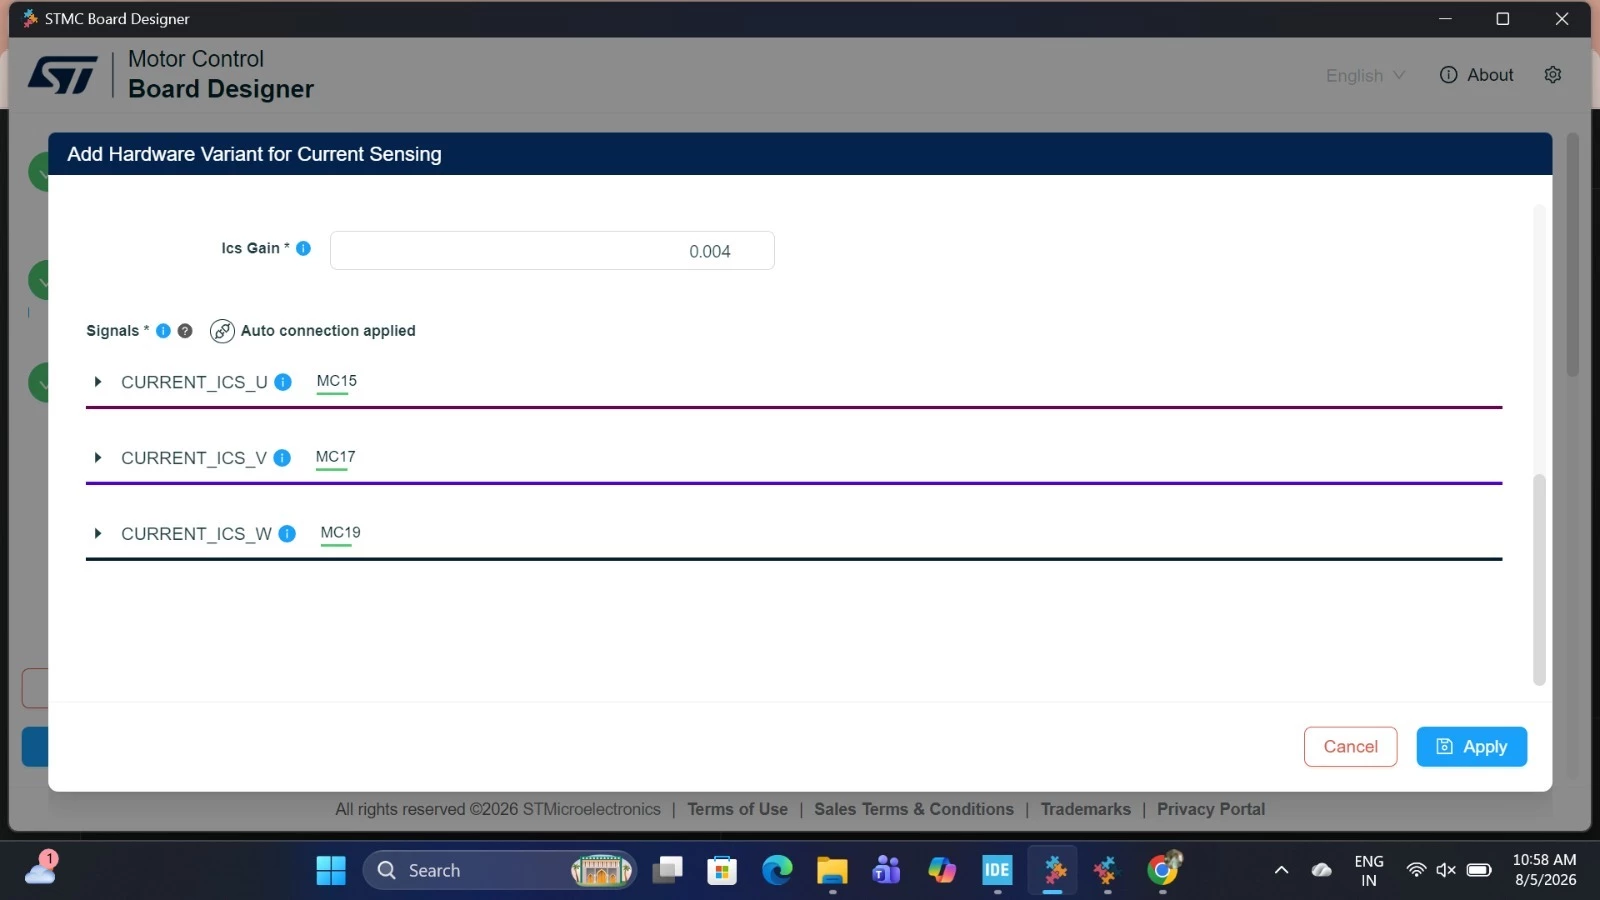Click the ST logo in the header
1600x900 pixels.
tap(63, 75)
